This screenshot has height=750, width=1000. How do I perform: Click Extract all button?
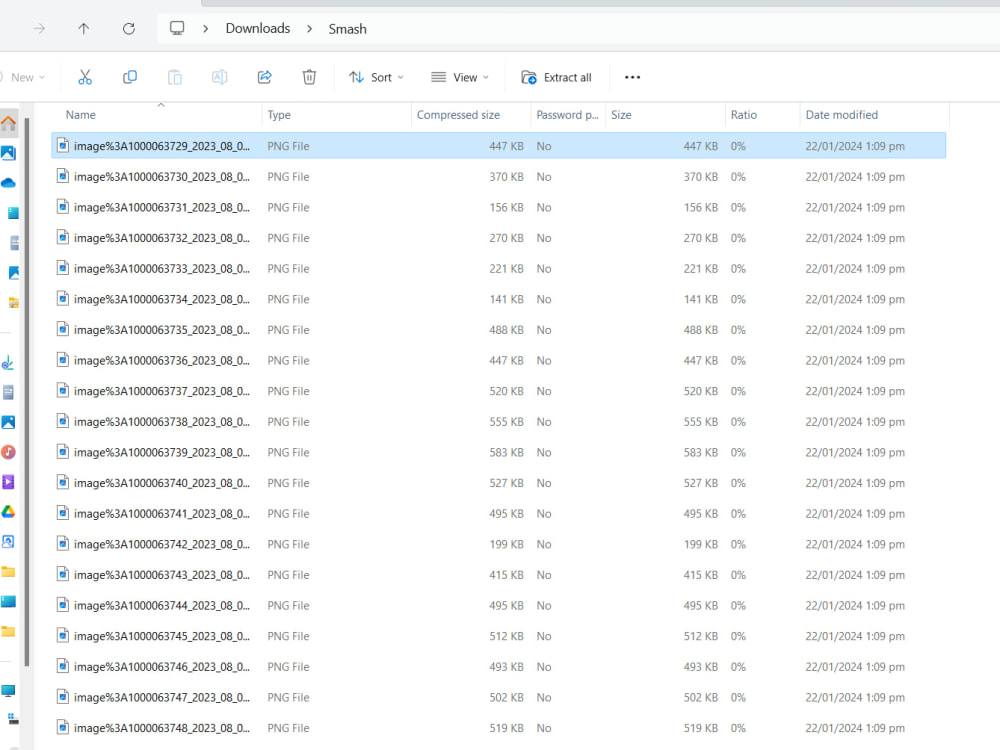[556, 77]
